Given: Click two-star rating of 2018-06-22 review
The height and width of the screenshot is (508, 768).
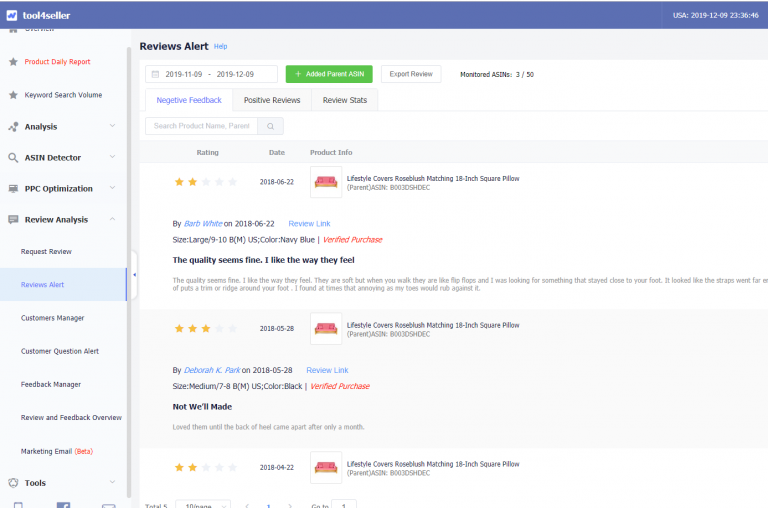Looking at the screenshot, I should point(206,182).
